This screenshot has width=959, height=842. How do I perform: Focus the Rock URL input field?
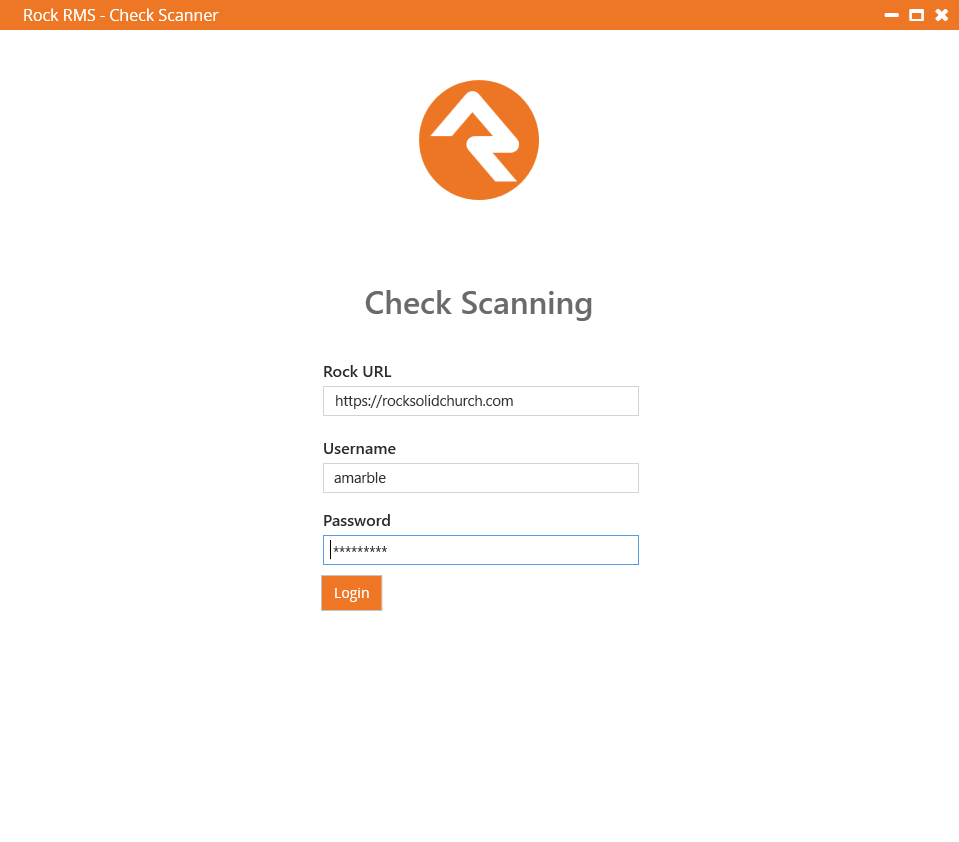pyautogui.click(x=481, y=401)
